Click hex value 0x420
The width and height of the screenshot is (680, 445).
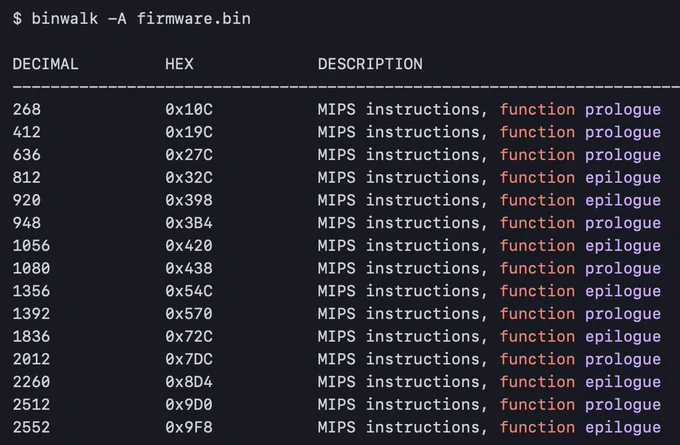click(x=189, y=245)
